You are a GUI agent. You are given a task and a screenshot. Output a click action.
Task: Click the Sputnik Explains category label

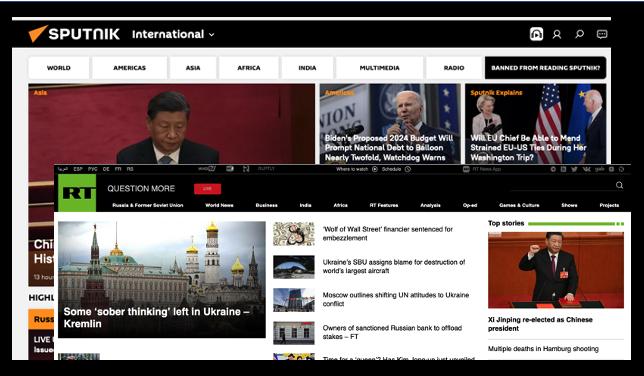(496, 92)
